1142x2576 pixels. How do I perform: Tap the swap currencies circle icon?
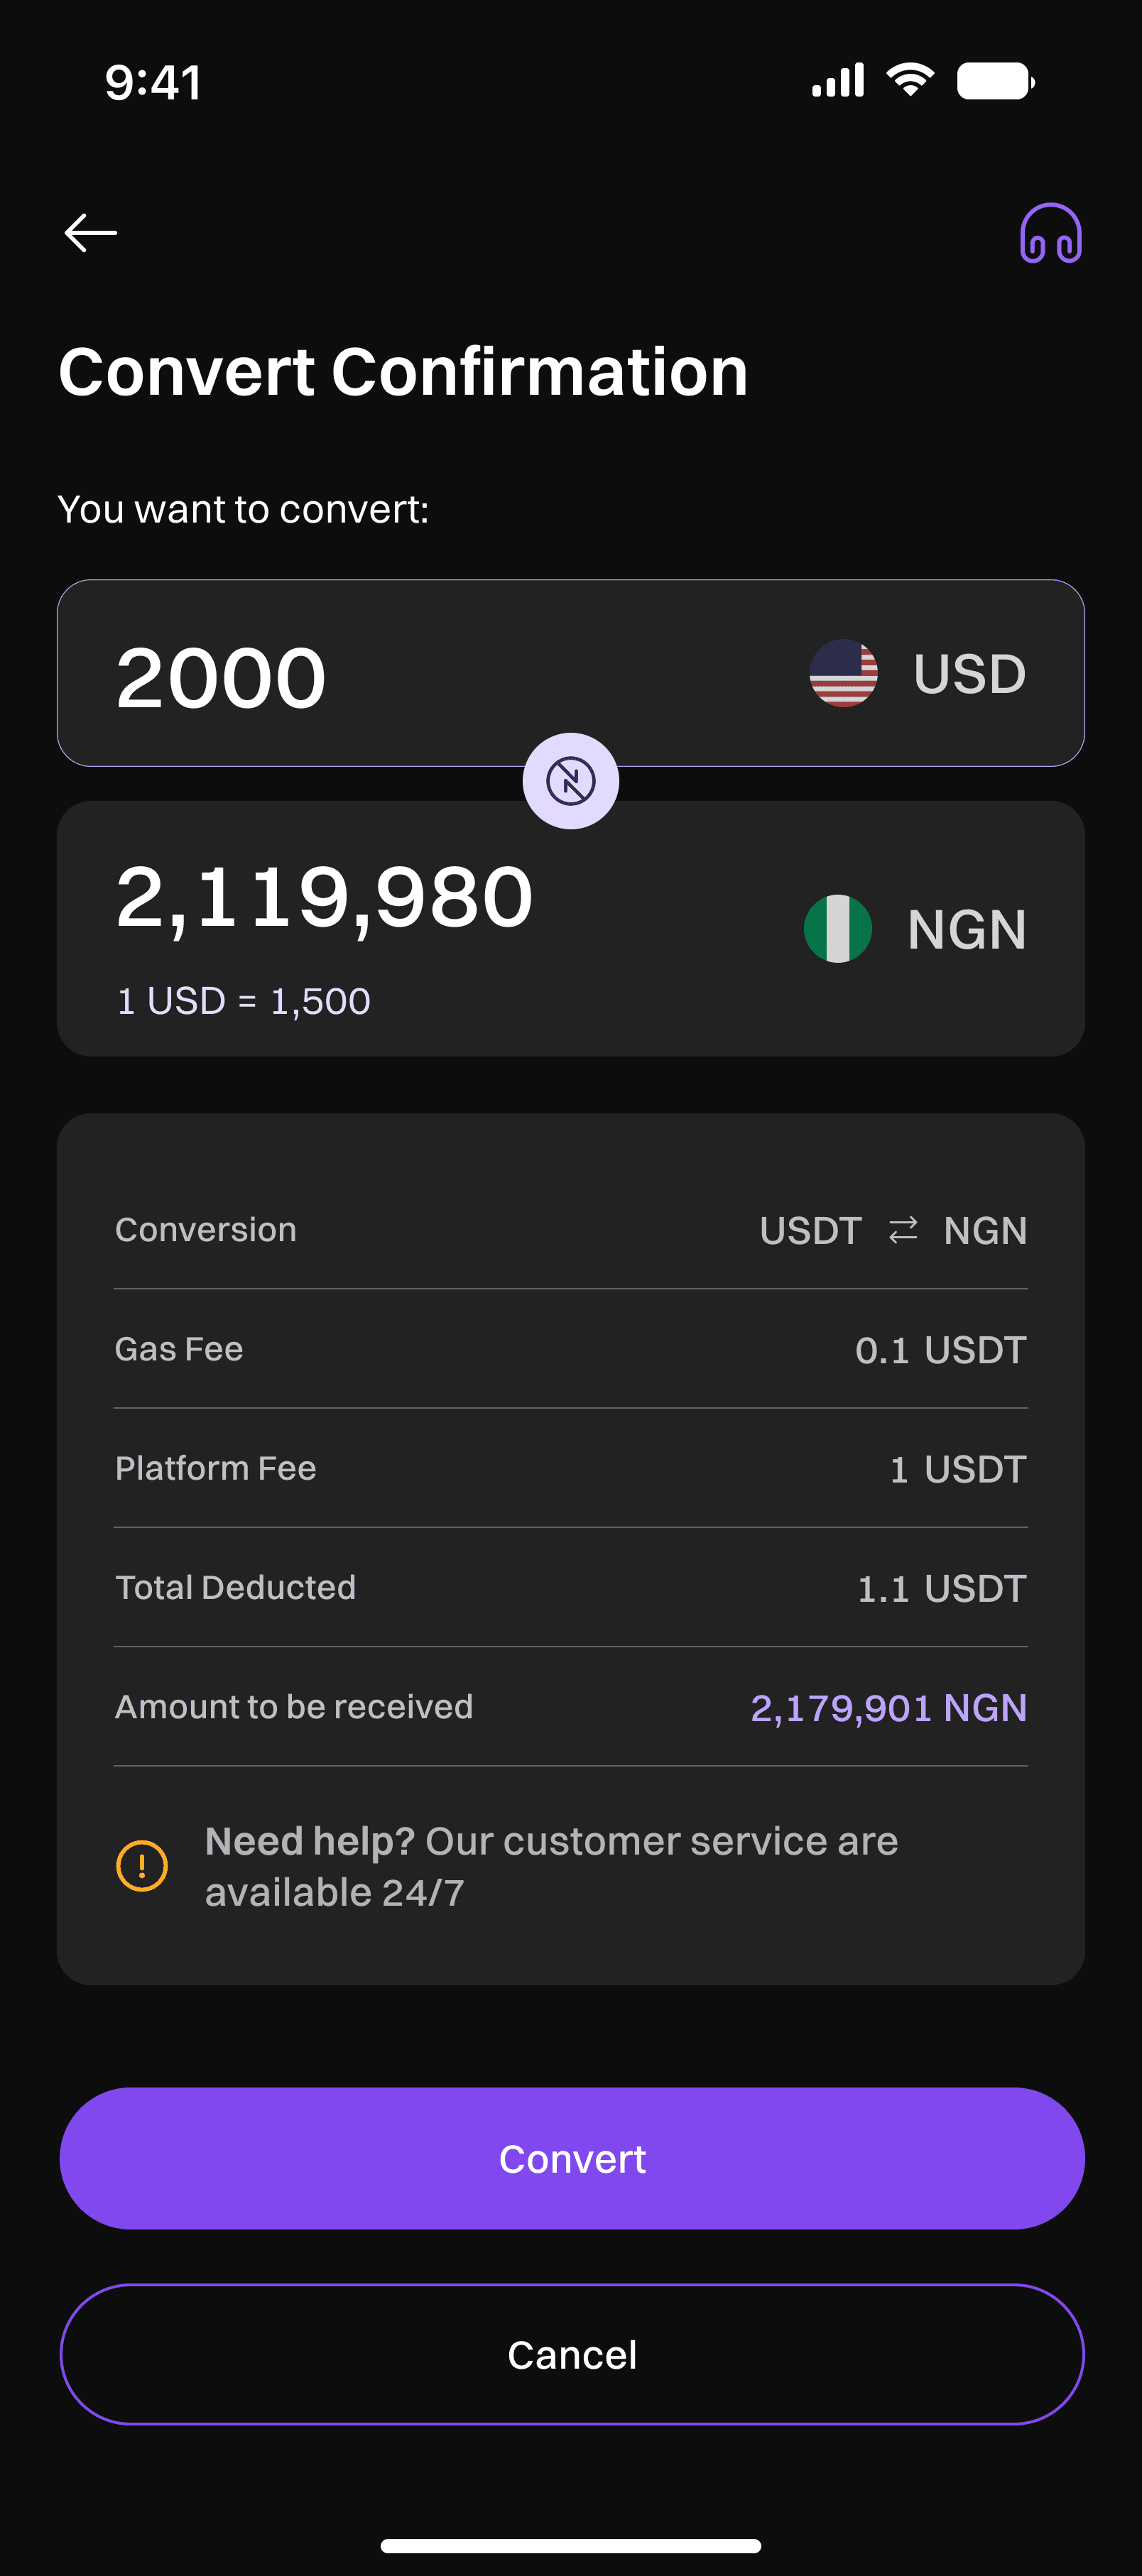[x=571, y=781]
